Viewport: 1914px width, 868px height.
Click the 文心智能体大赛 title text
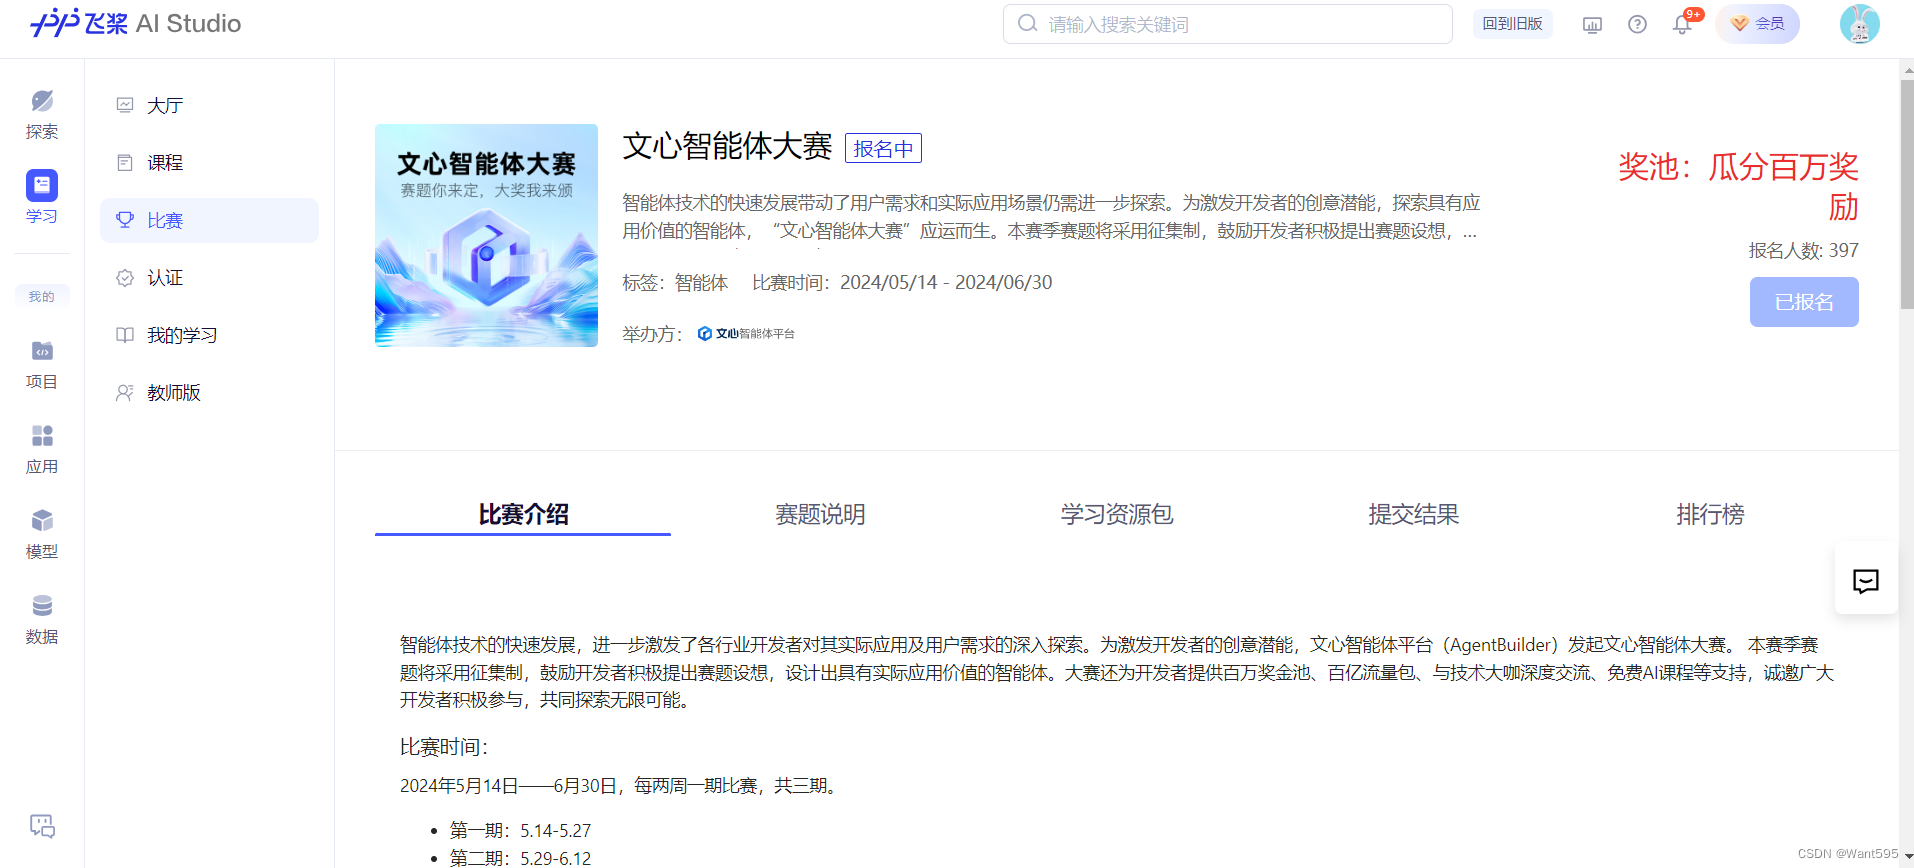point(727,146)
